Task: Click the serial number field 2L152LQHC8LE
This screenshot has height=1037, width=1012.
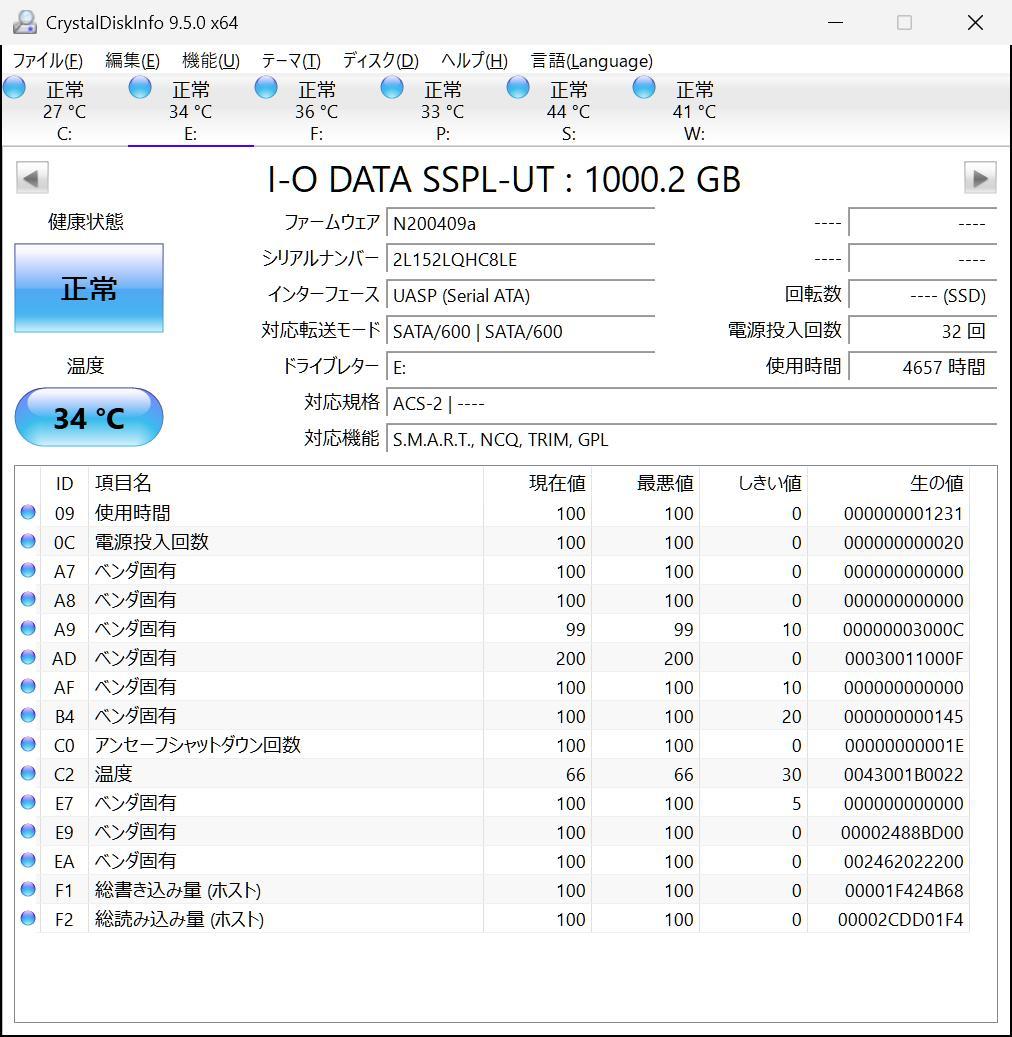Action: pyautogui.click(x=521, y=259)
